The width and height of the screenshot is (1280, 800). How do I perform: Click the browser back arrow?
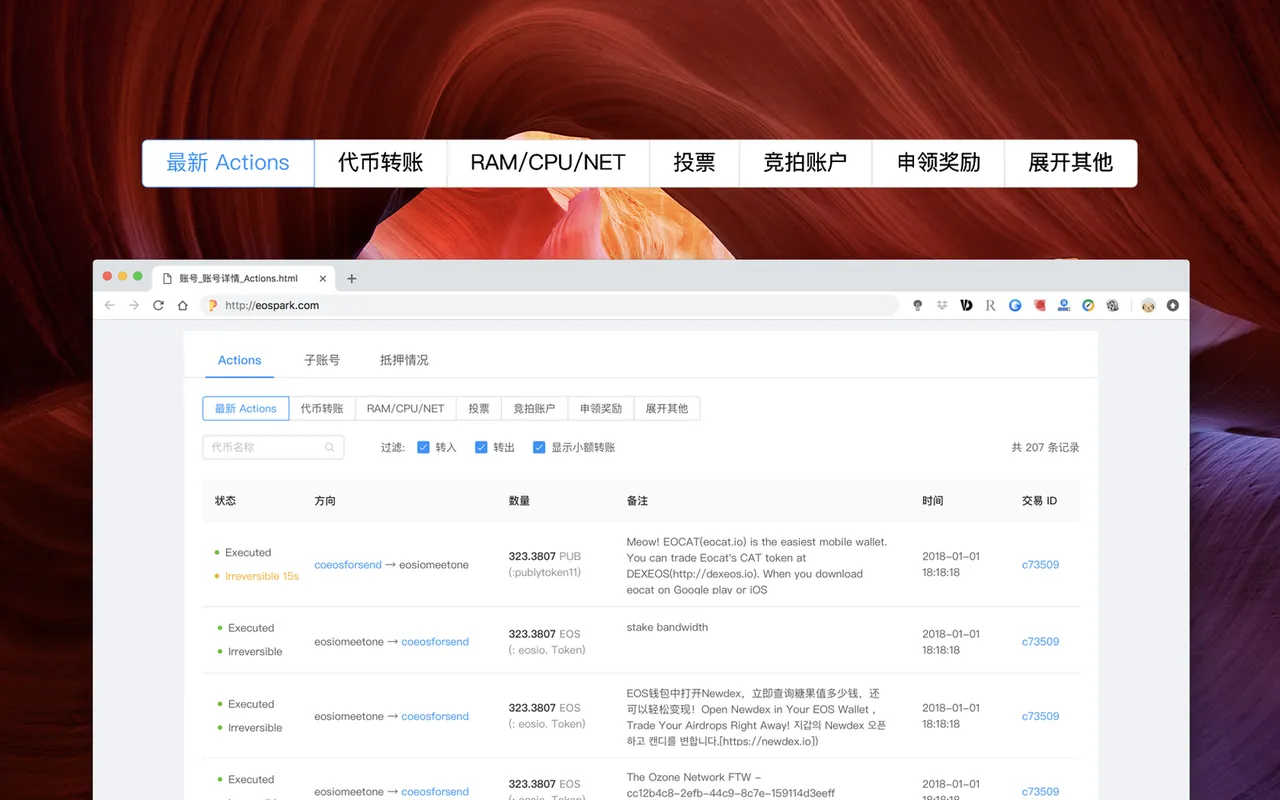coord(110,305)
